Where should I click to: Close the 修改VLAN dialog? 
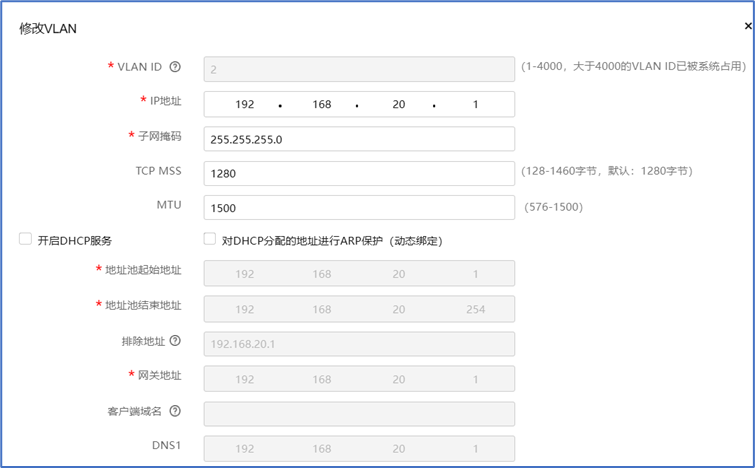tap(748, 26)
